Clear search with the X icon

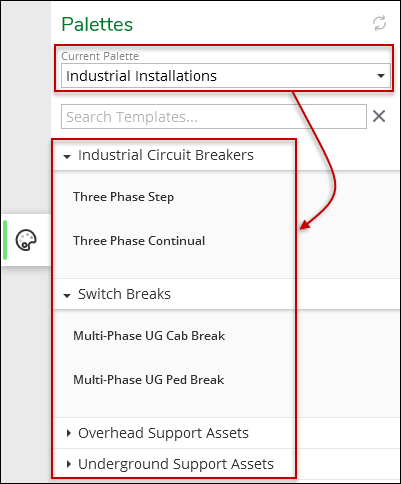click(x=379, y=116)
